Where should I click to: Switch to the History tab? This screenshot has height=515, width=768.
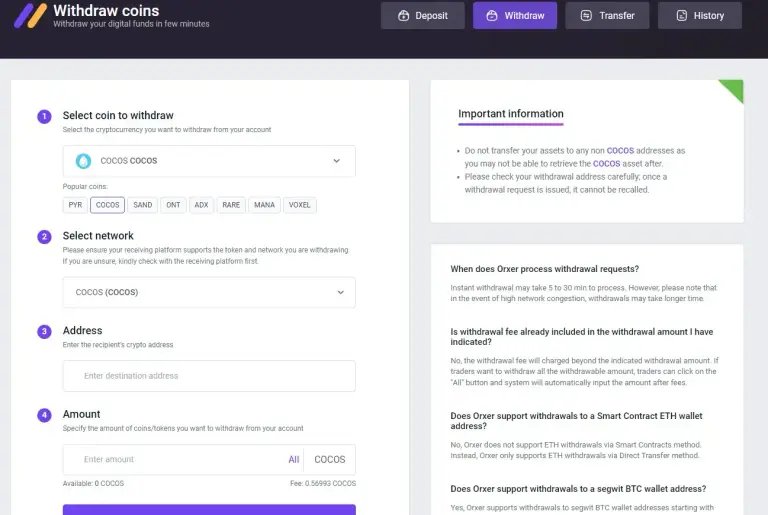point(699,16)
